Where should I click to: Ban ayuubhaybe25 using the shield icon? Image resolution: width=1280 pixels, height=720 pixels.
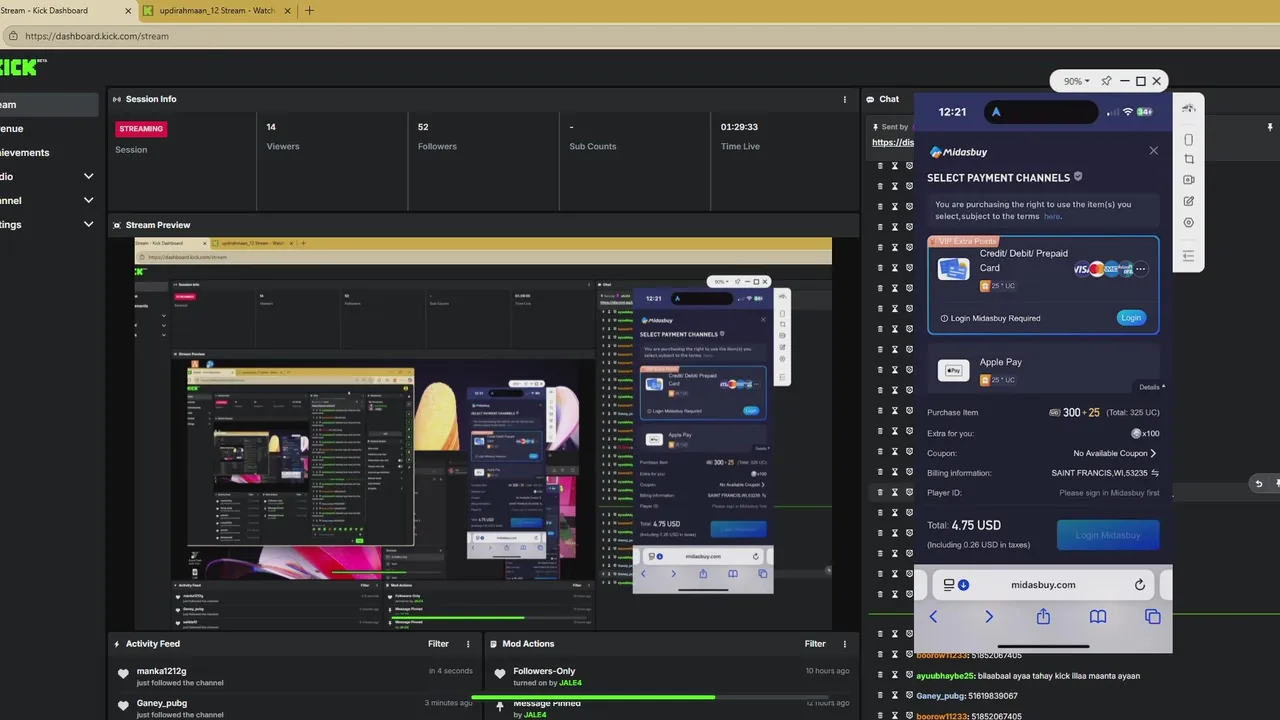pos(909,675)
